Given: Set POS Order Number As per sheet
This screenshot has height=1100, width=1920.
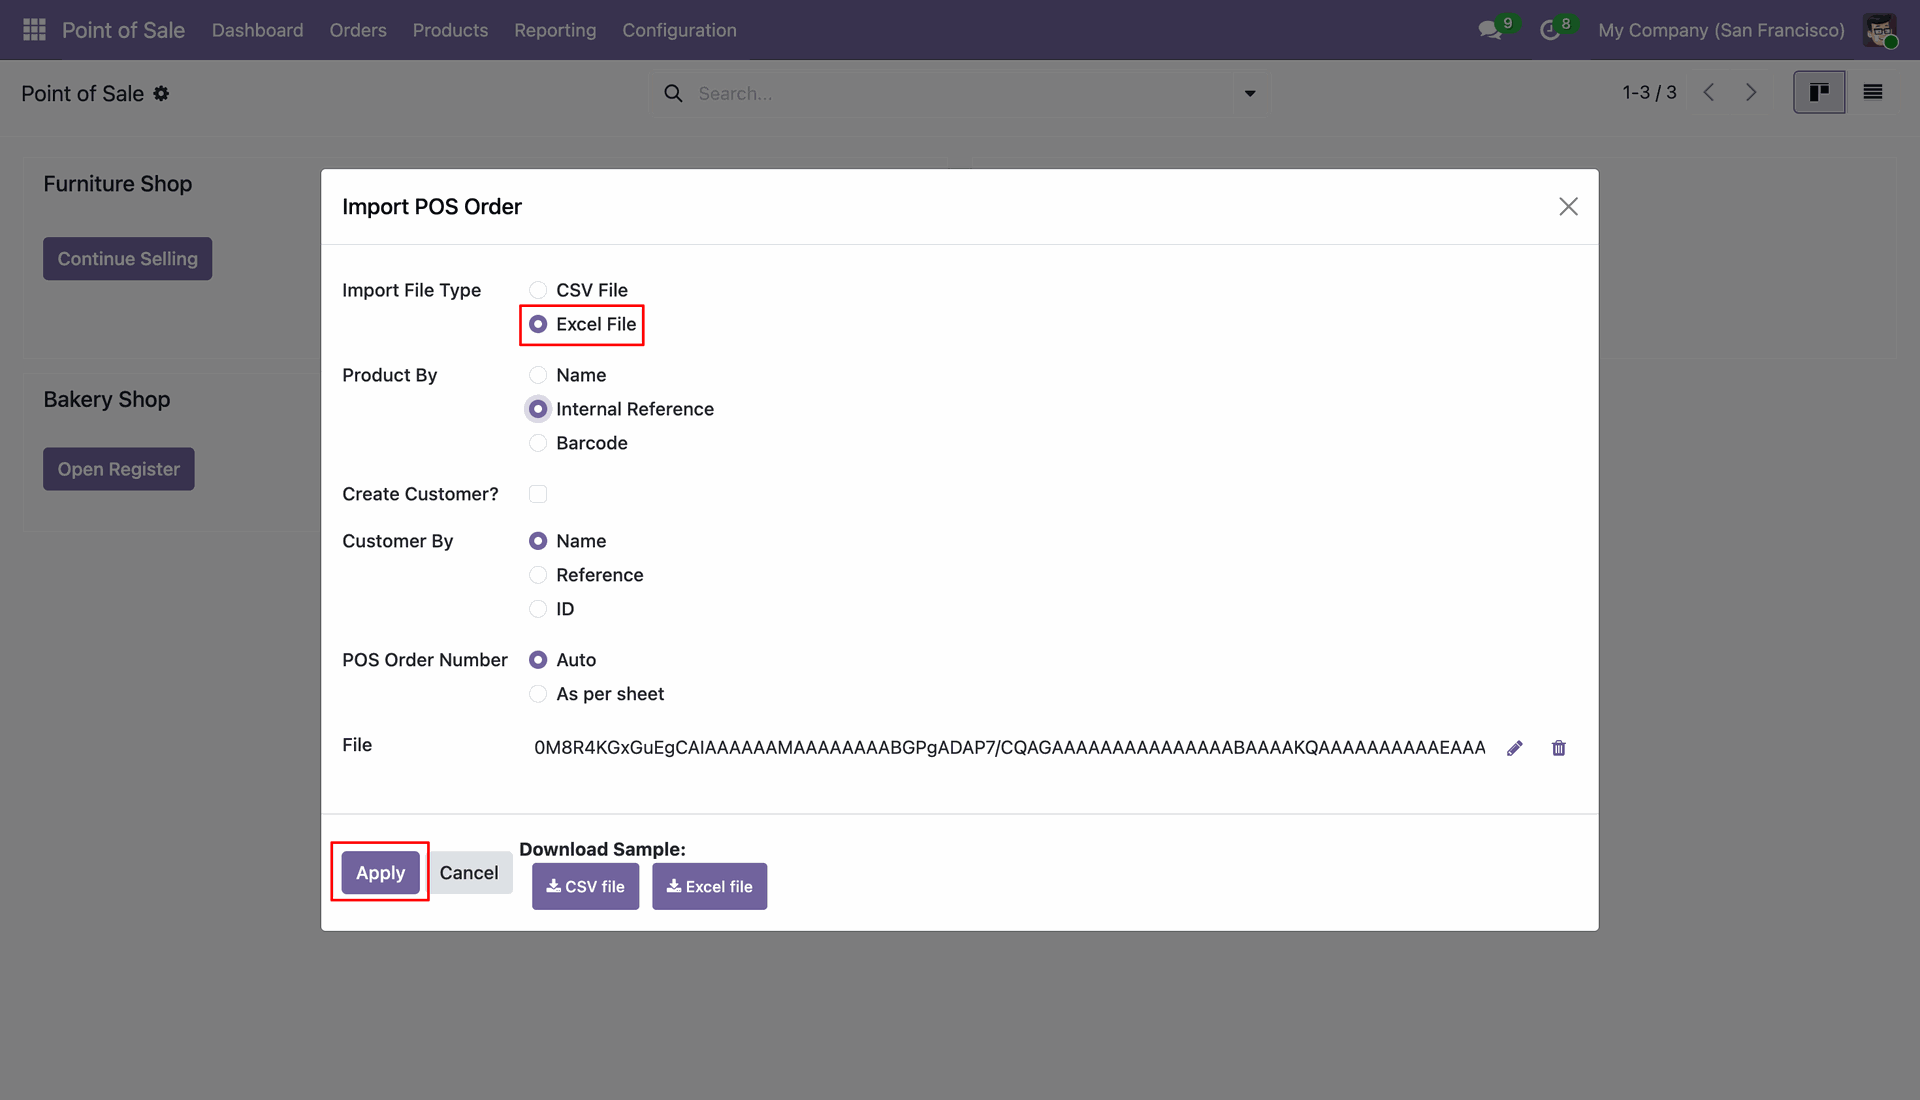Looking at the screenshot, I should tap(538, 694).
